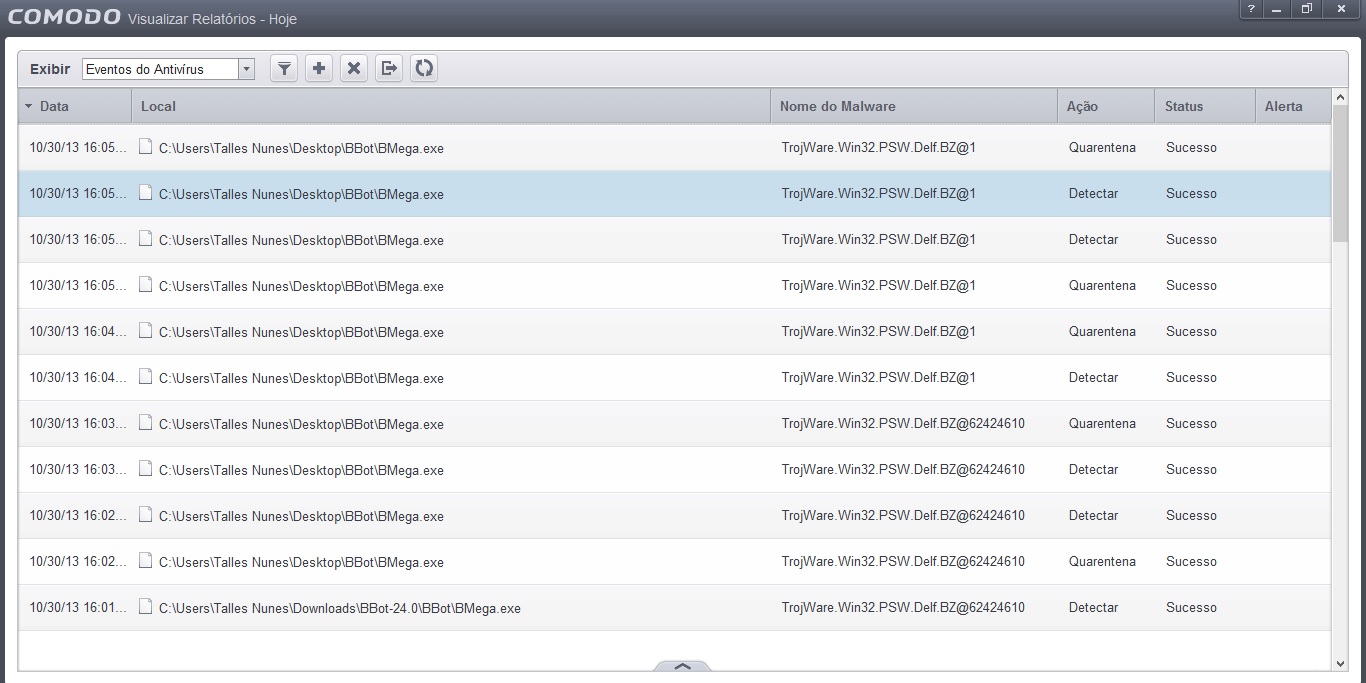Open help via the question mark icon
The width and height of the screenshot is (1366, 683).
click(1251, 9)
